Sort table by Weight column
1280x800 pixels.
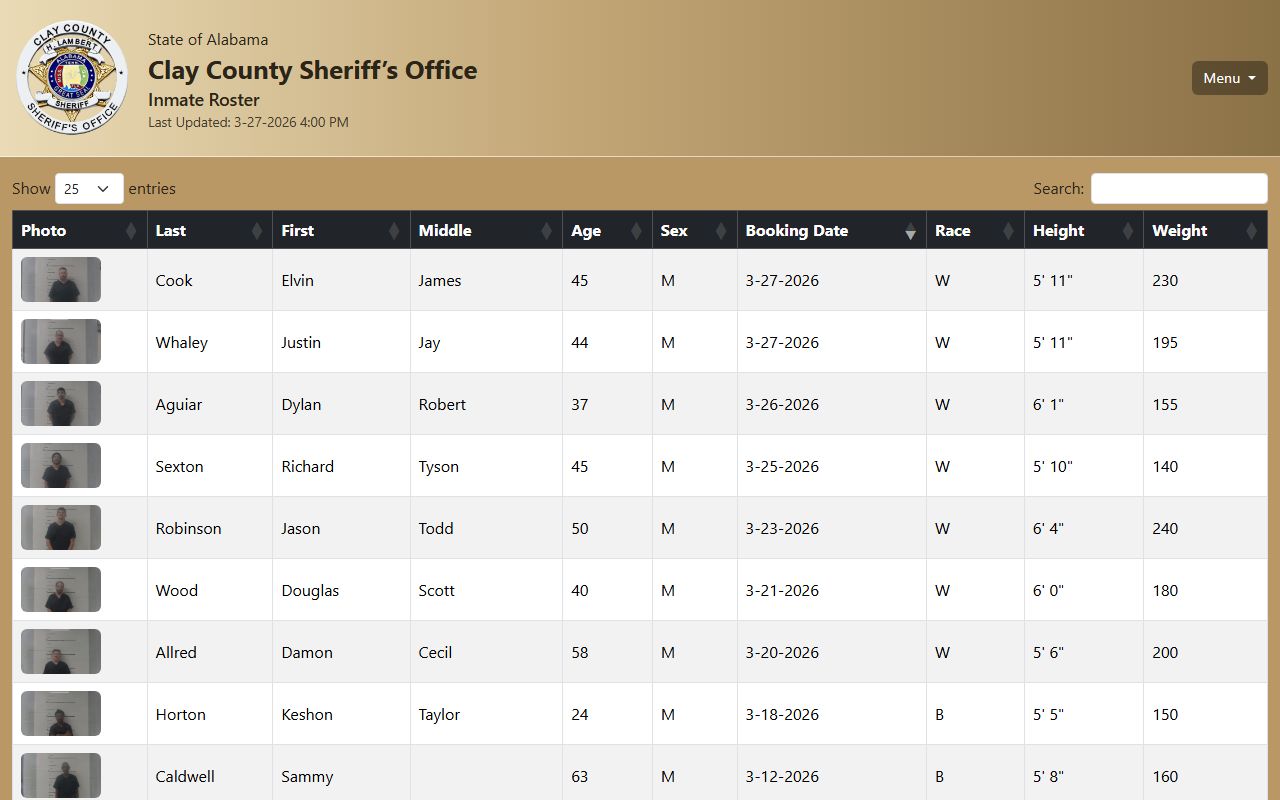(x=1205, y=230)
